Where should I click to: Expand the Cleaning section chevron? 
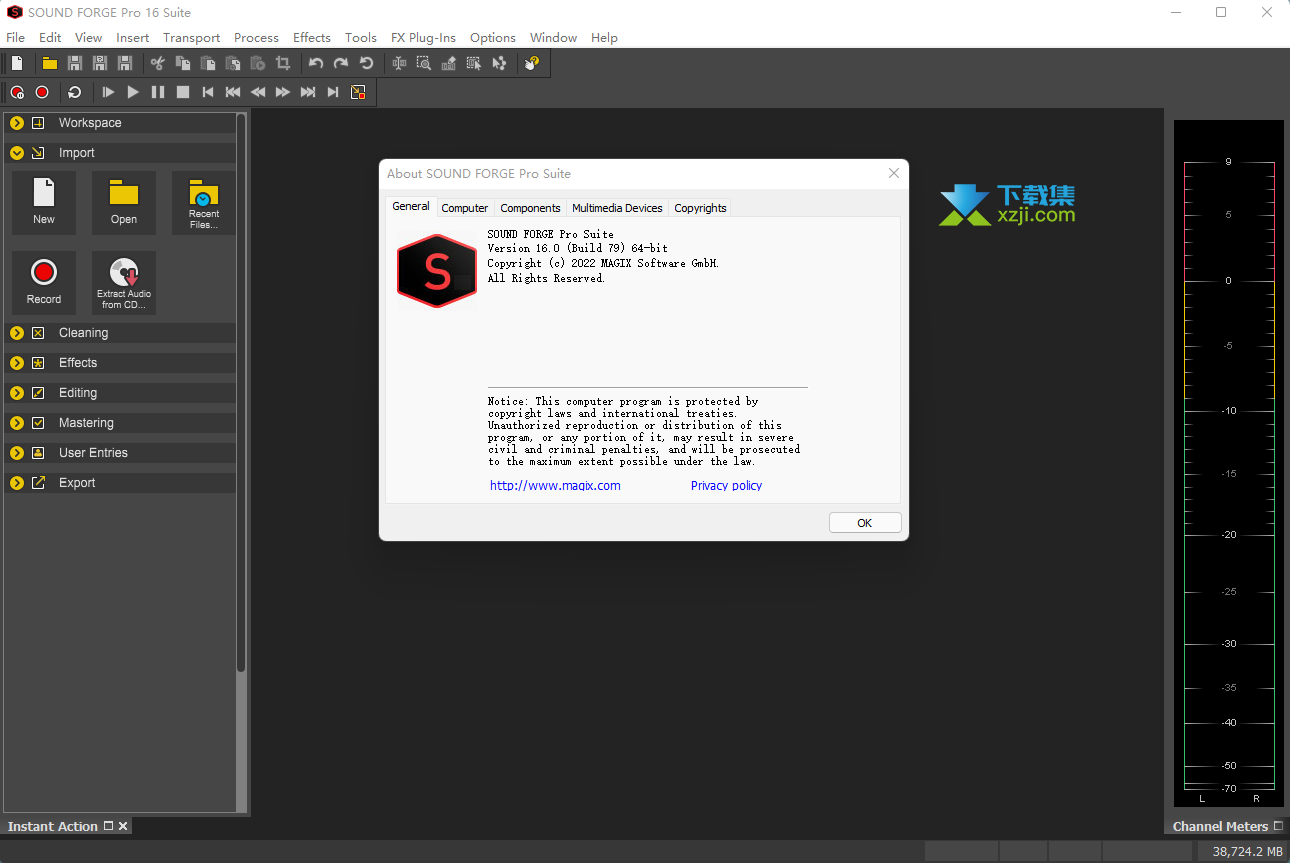tap(17, 333)
